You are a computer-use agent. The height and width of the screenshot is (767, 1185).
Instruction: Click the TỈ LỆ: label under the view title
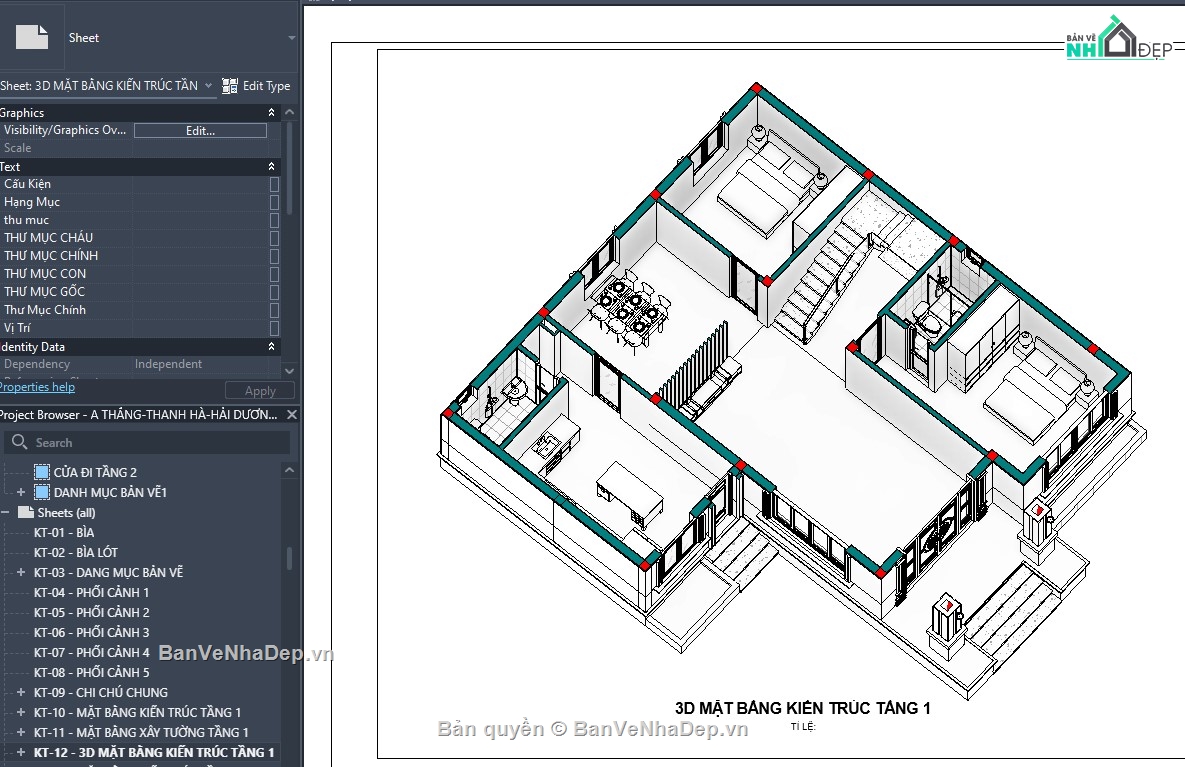click(x=803, y=727)
